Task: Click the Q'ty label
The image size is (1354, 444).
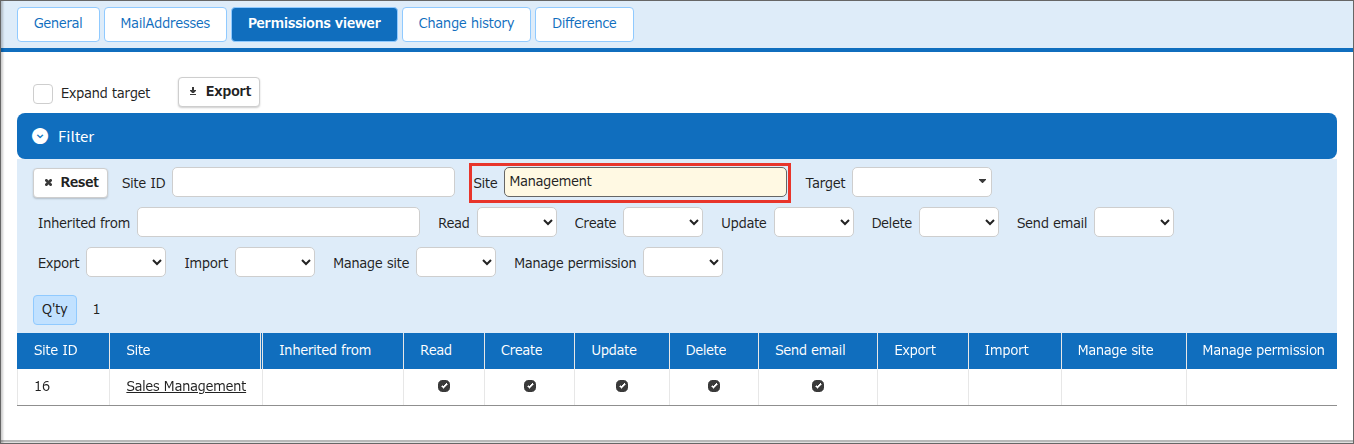Action: point(55,310)
